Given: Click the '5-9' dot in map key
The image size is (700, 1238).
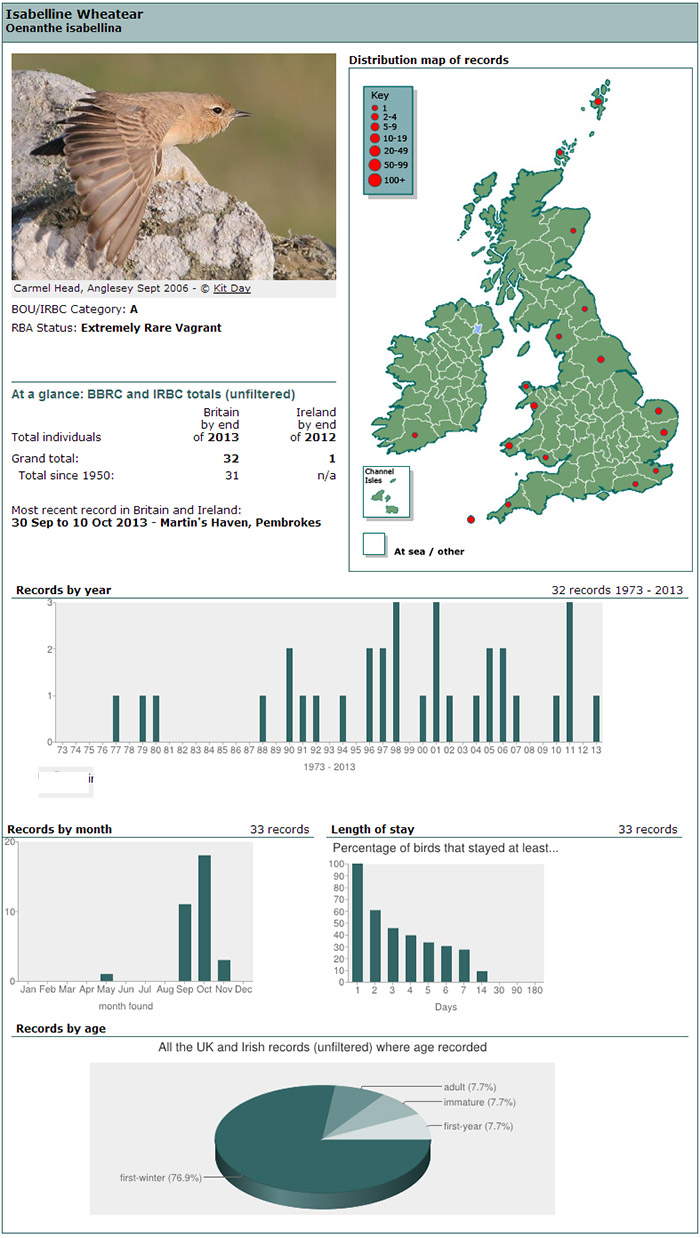Looking at the screenshot, I should [x=374, y=127].
